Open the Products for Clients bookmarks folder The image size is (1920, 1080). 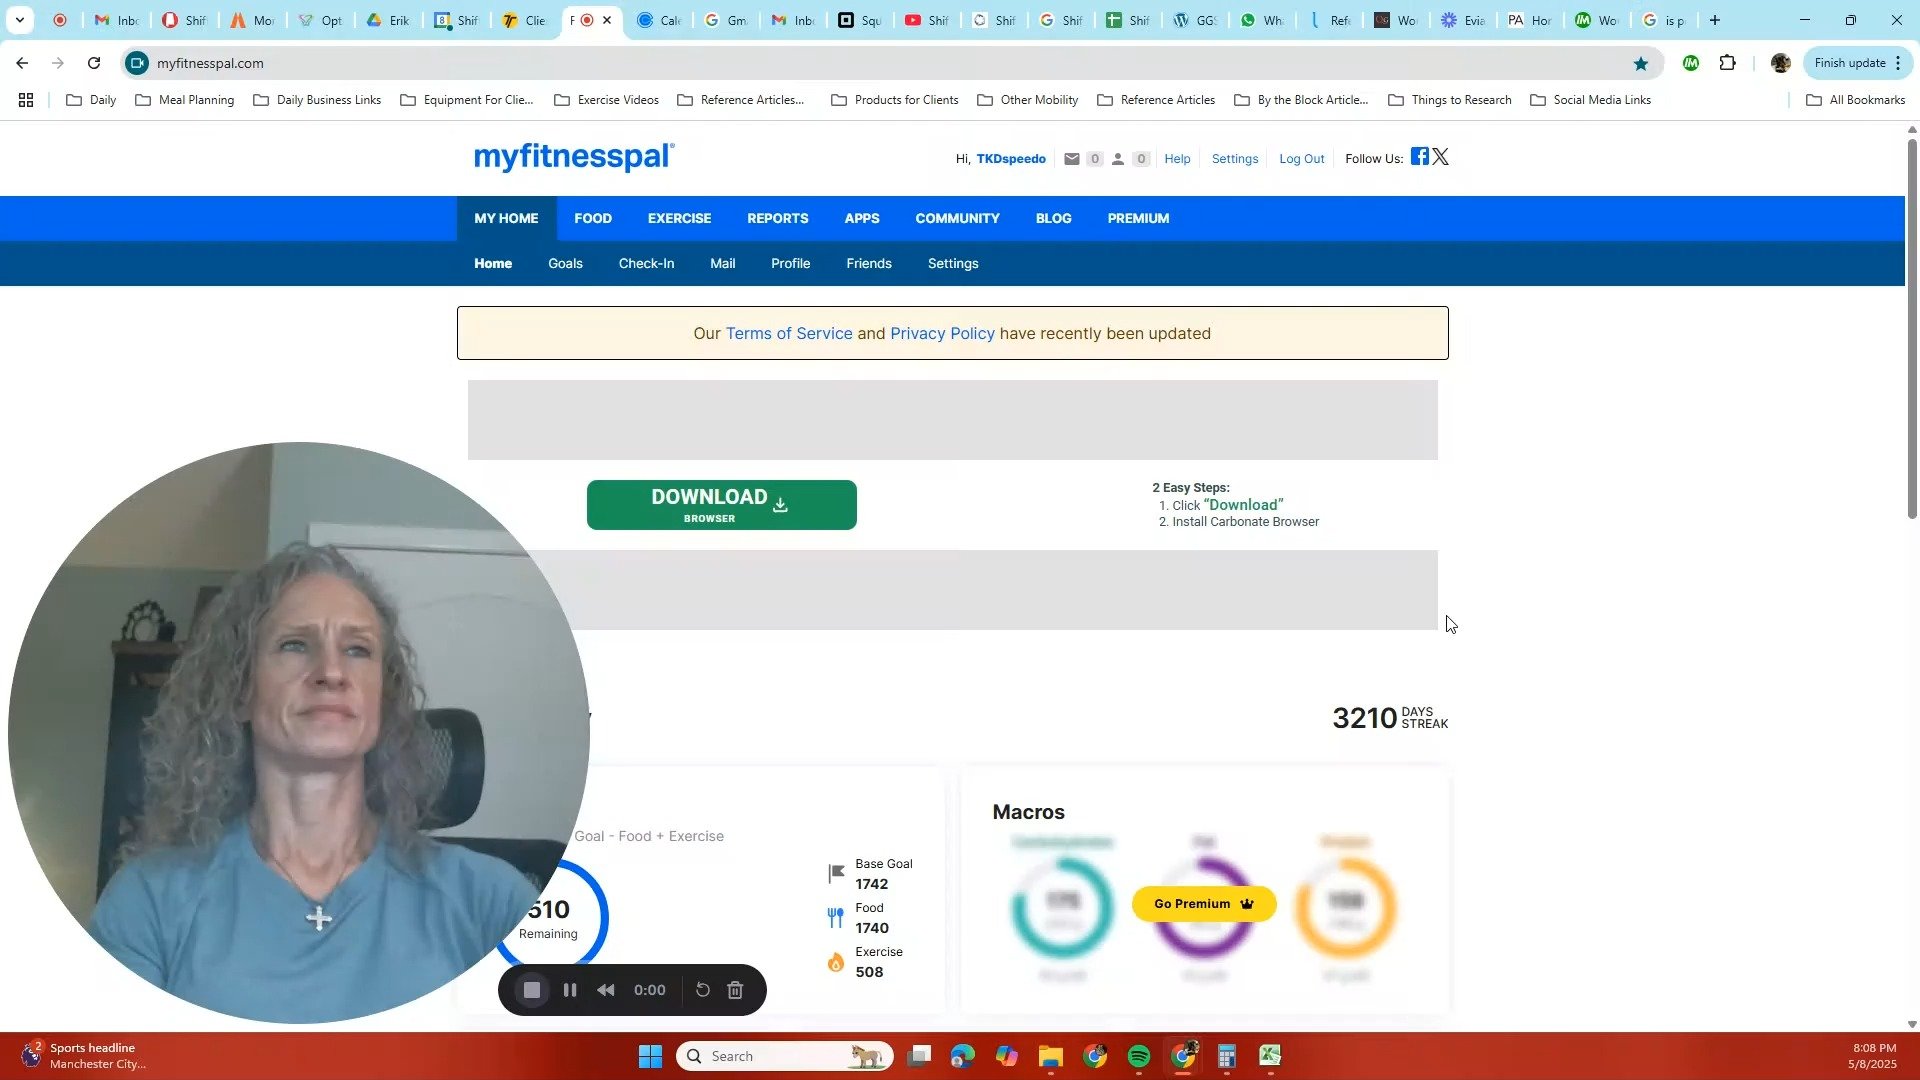895,100
